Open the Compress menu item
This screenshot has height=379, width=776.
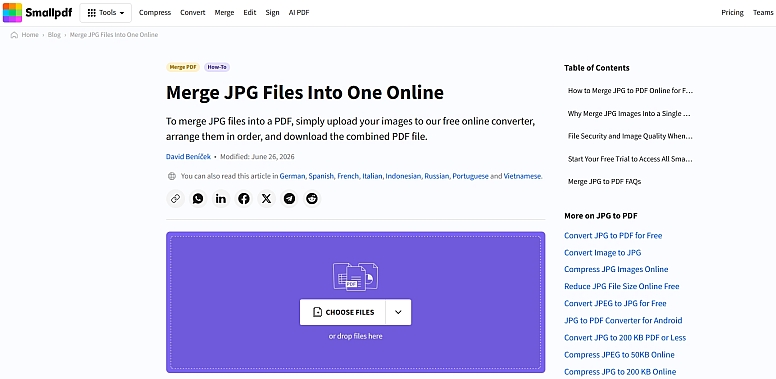[155, 13]
